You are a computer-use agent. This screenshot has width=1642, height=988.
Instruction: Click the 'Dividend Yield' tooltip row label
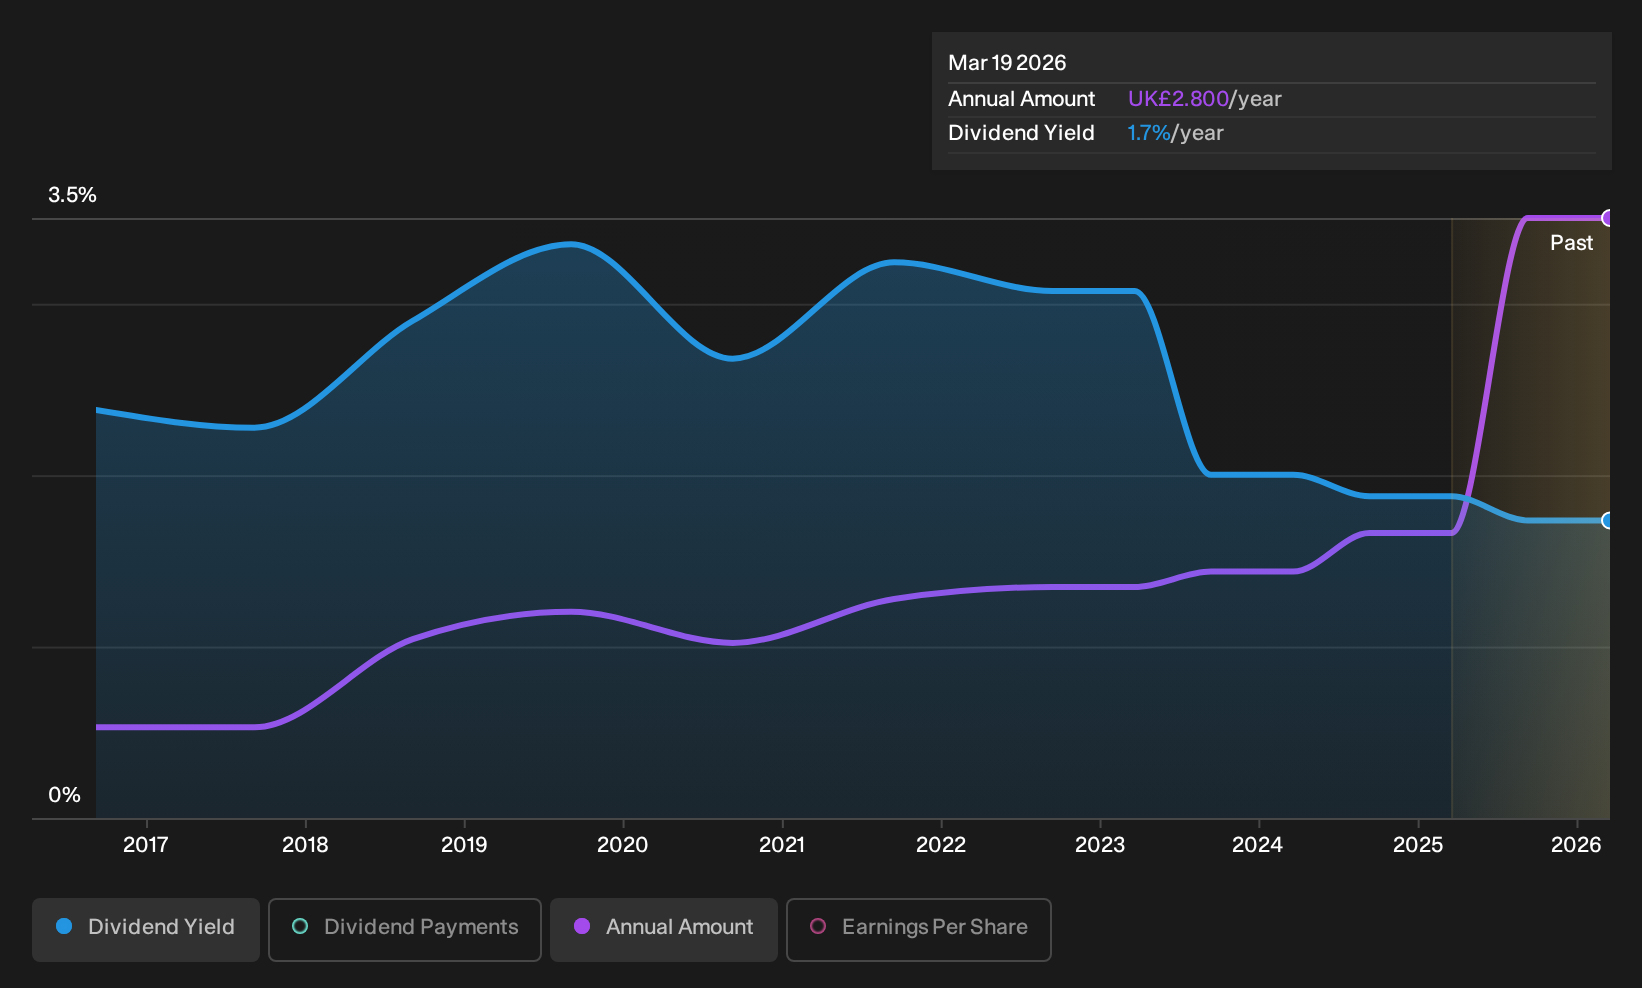(1021, 133)
